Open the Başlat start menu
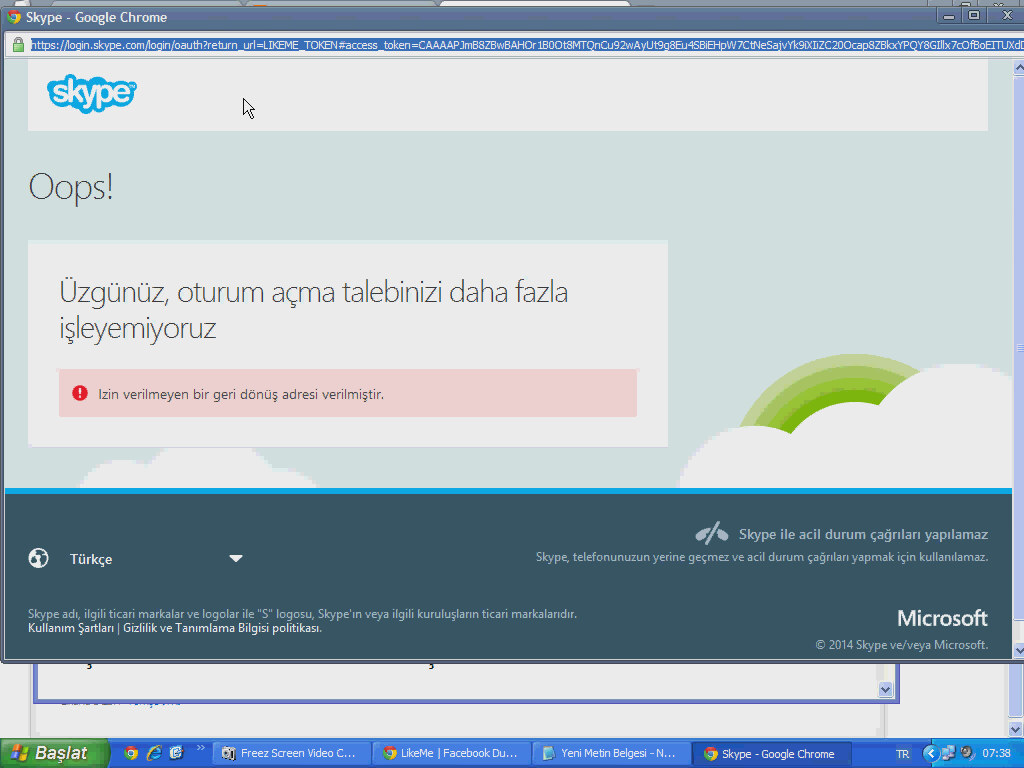 [54, 754]
